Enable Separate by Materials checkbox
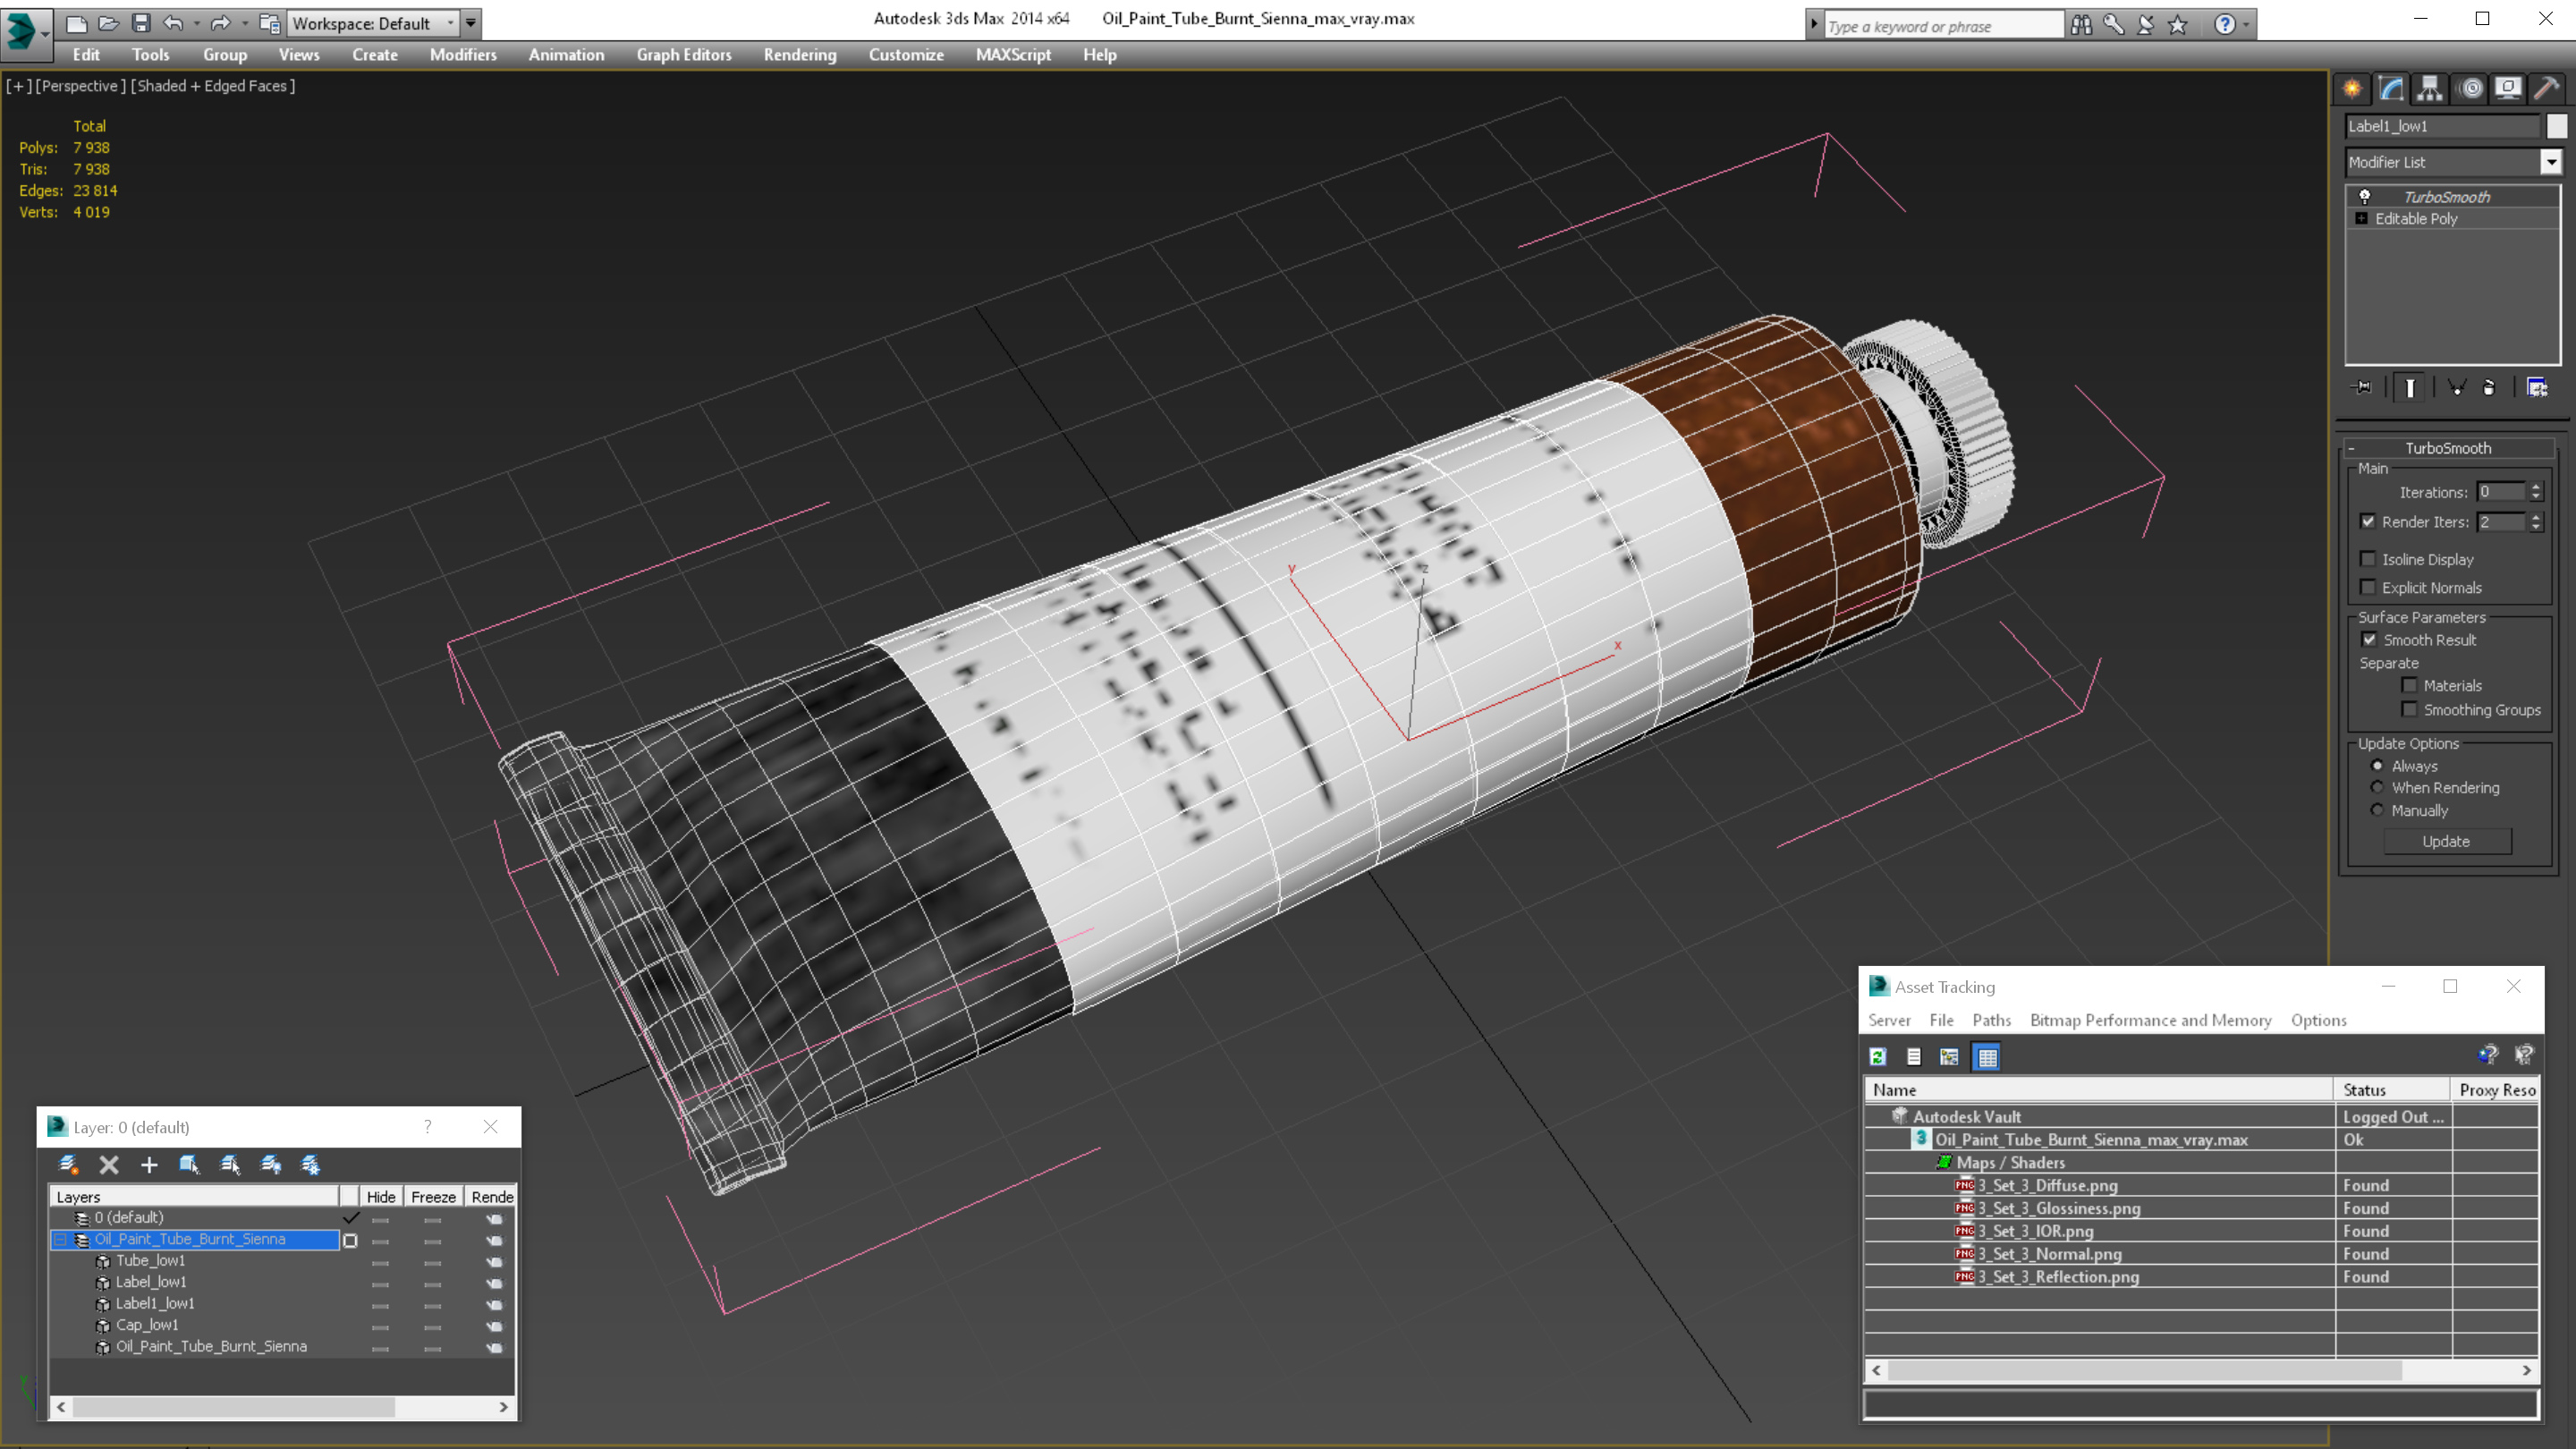This screenshot has height=1449, width=2576. (2409, 685)
